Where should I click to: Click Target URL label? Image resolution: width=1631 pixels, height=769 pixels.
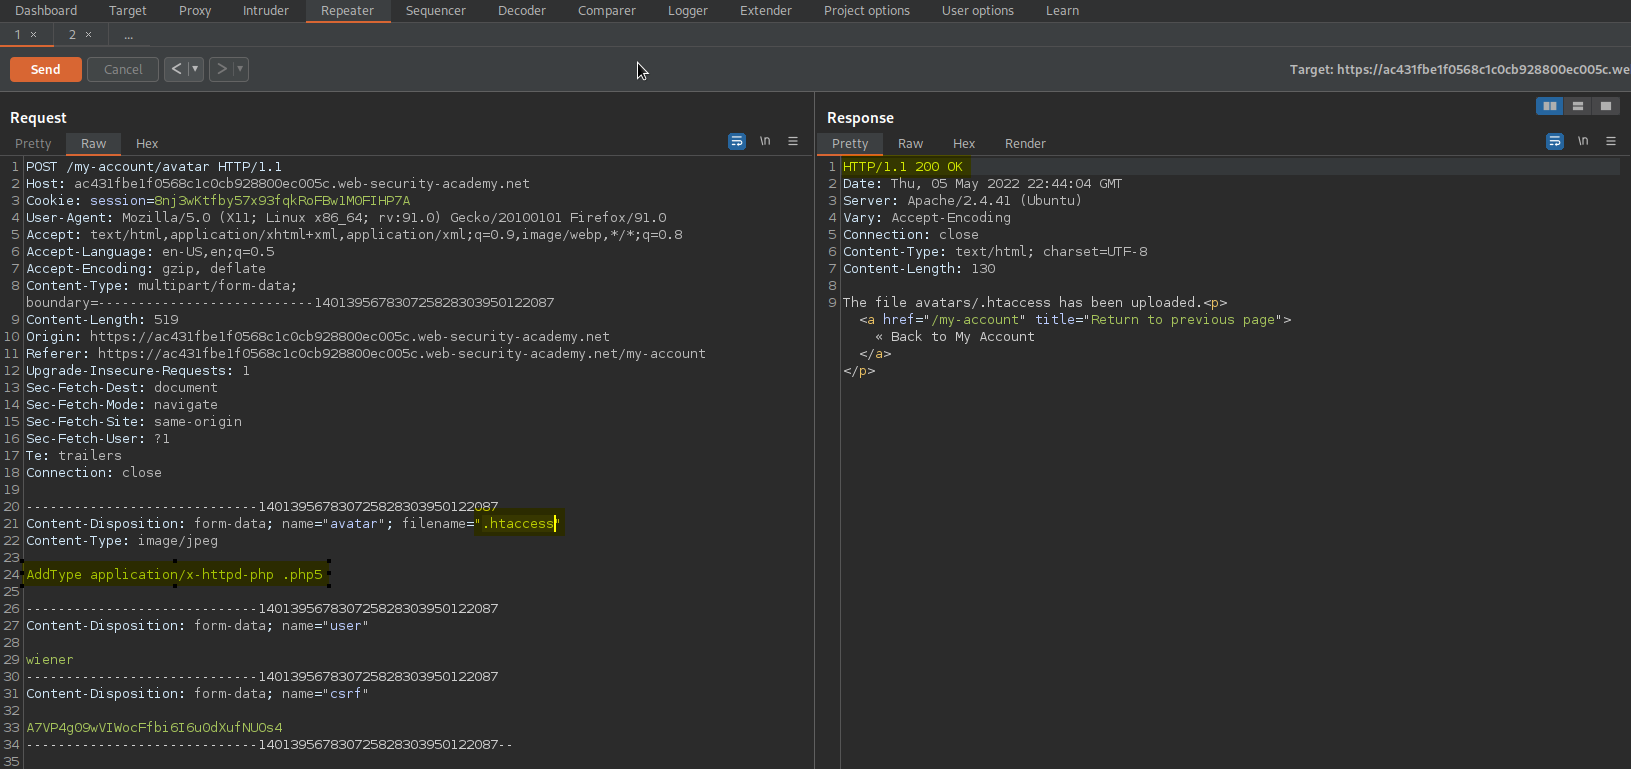pyautogui.click(x=1459, y=70)
